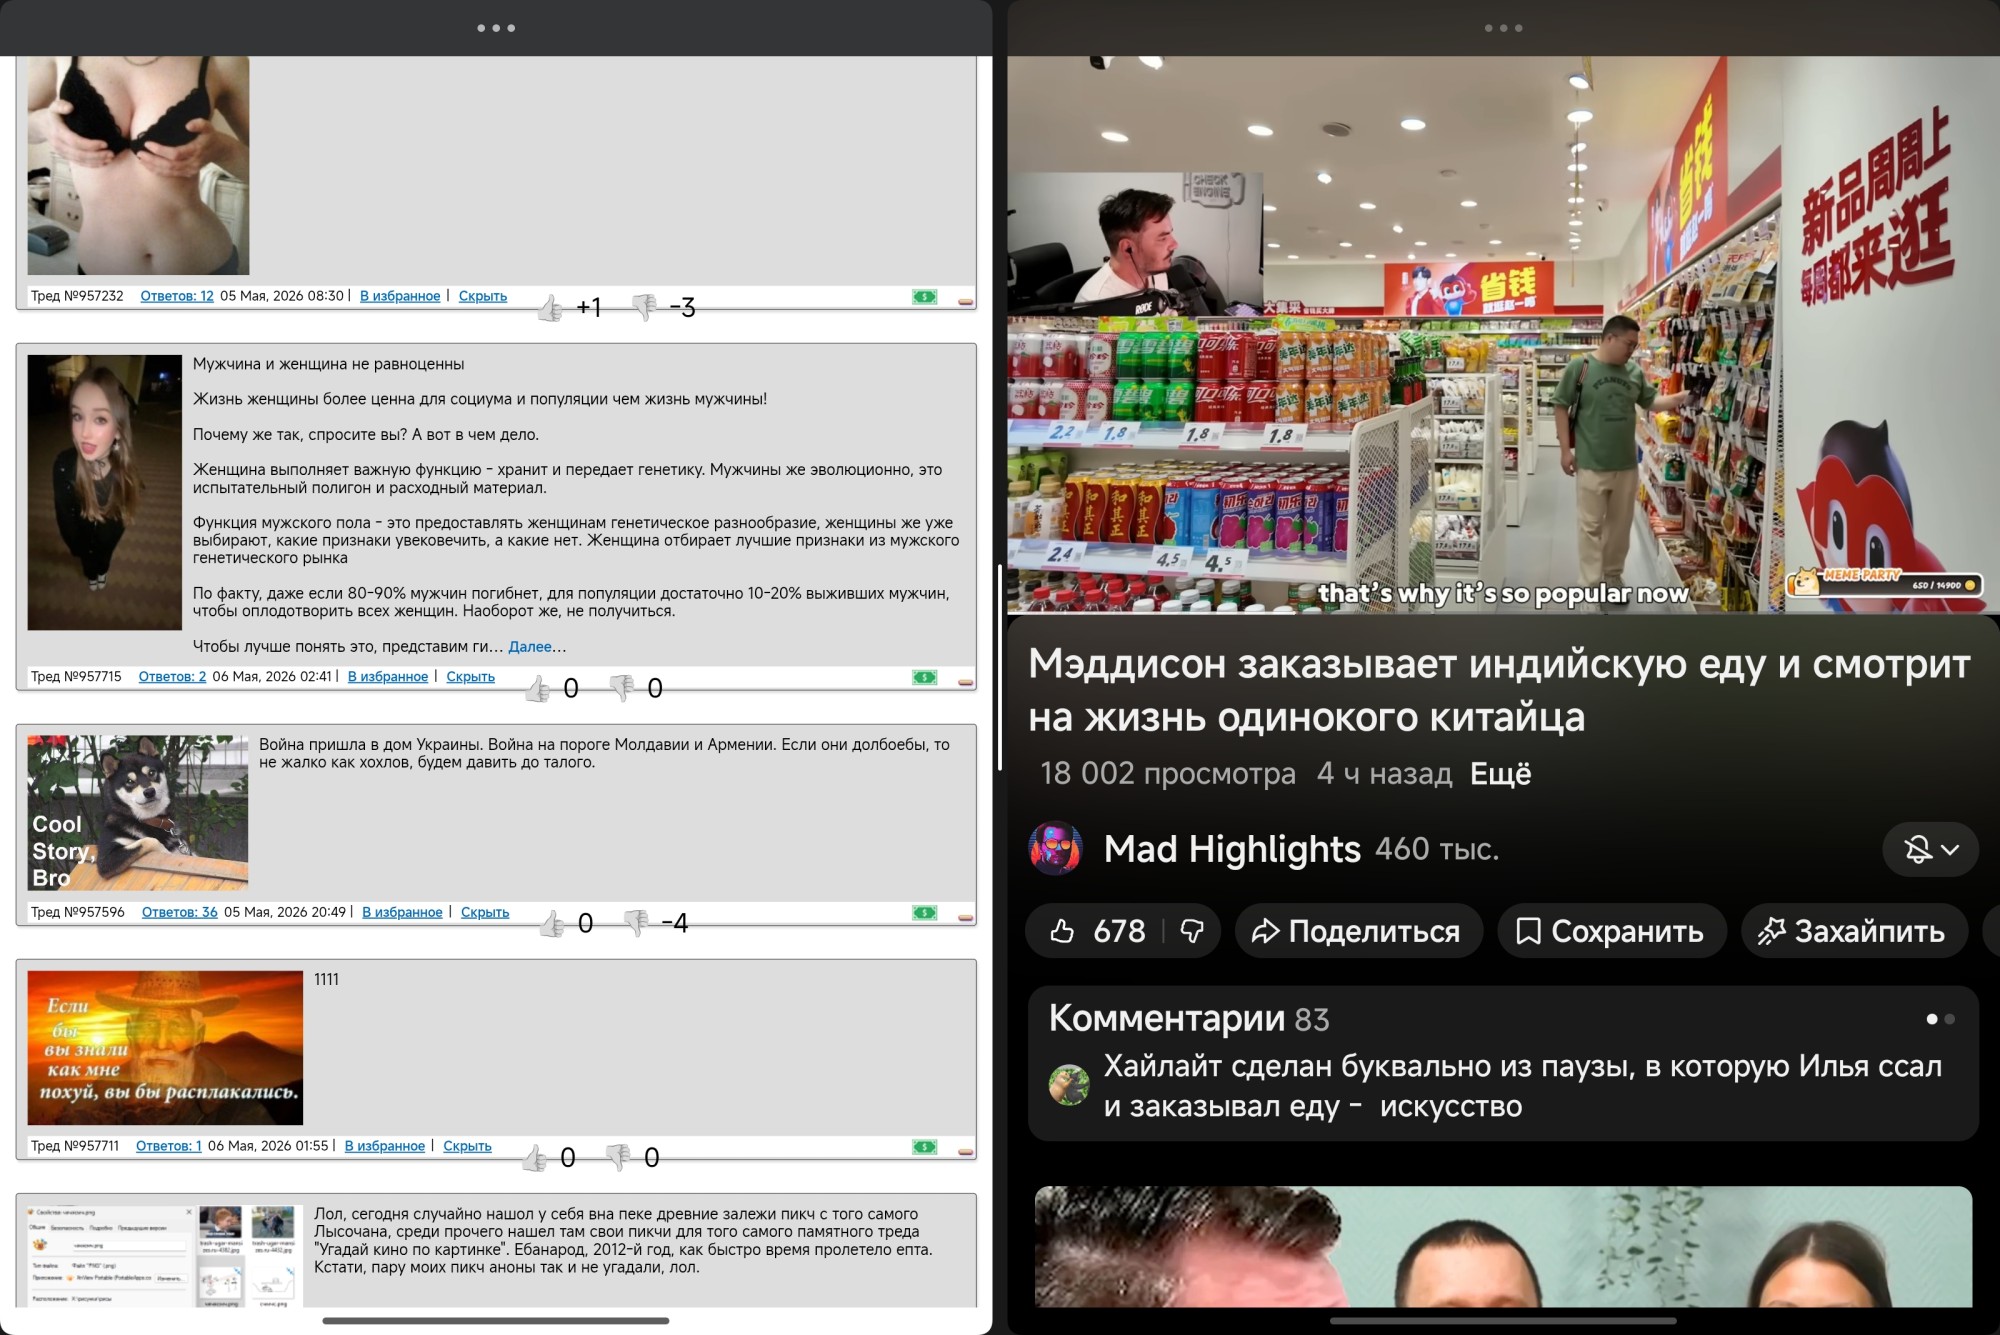2000x1335 pixels.
Task: Open the next video thumbnail below comments
Action: [1503, 1247]
